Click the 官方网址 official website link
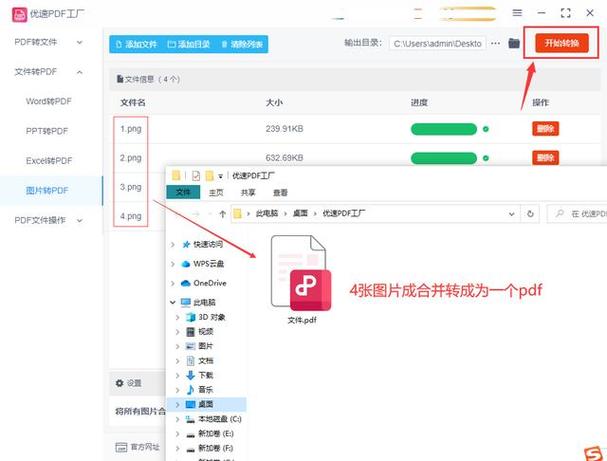The image size is (607, 461). (x=138, y=447)
